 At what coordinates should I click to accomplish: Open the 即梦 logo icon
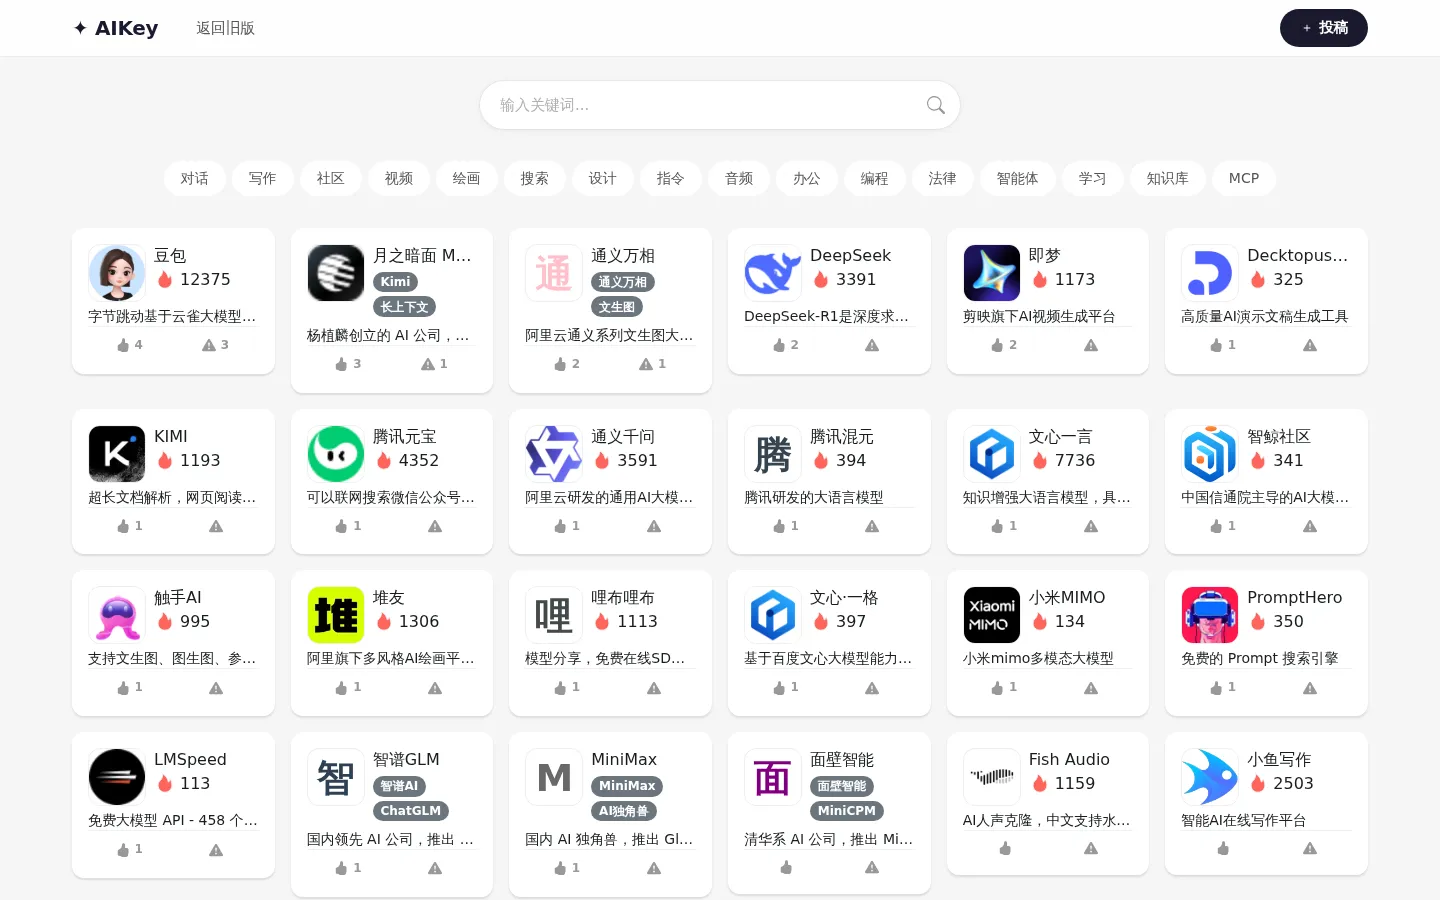point(992,273)
